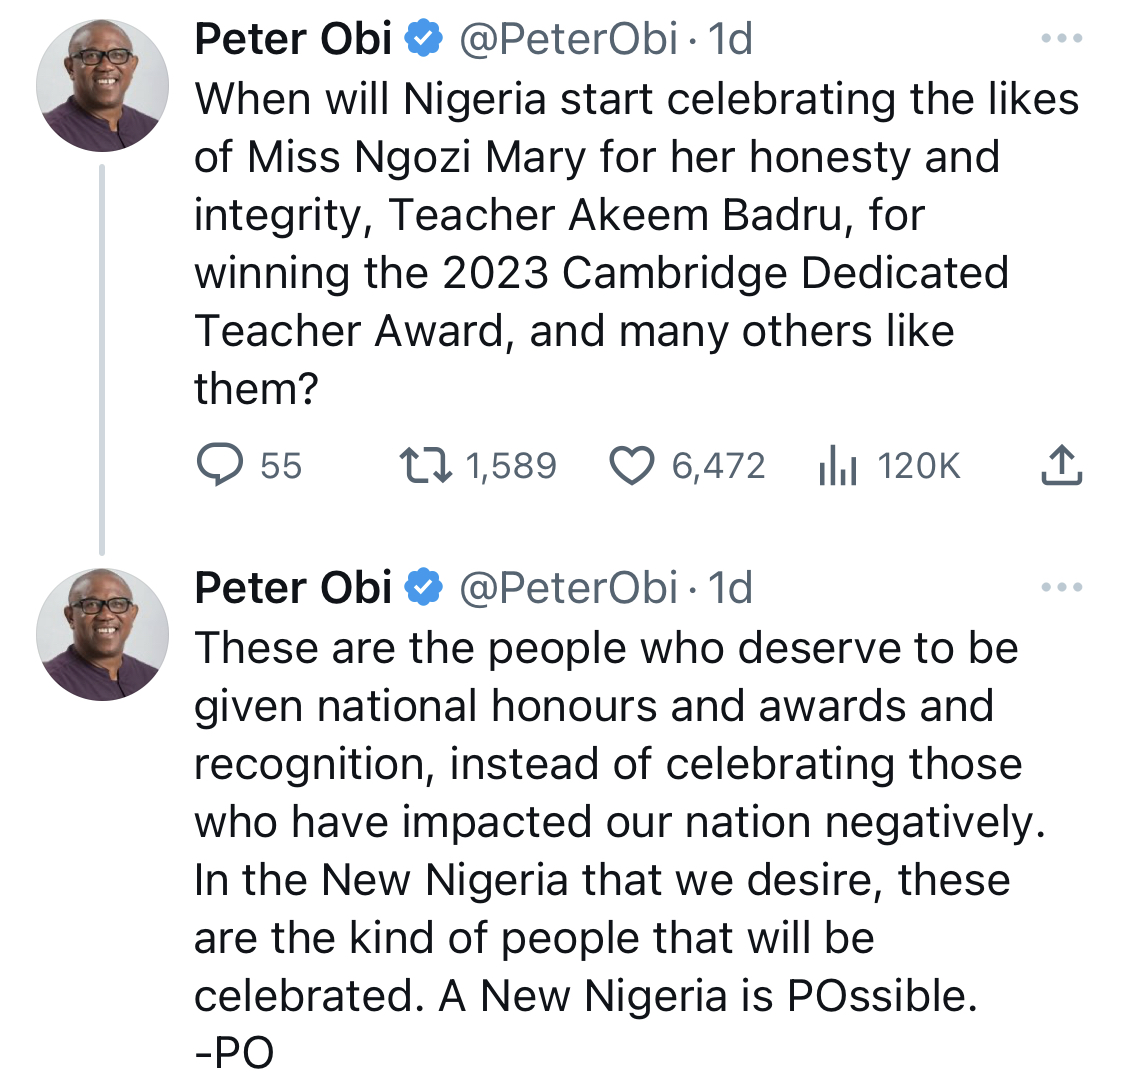This screenshot has height=1085, width=1125.
Task: Click verified badge on second tweet
Action: click(x=424, y=588)
